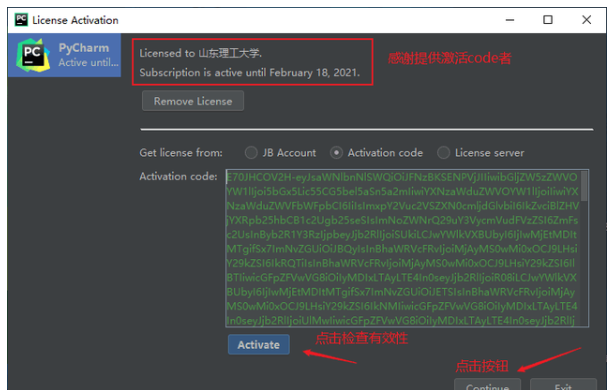This screenshot has width=614, height=390.
Task: Click the 'Activation code:' label
Action: tap(178, 177)
